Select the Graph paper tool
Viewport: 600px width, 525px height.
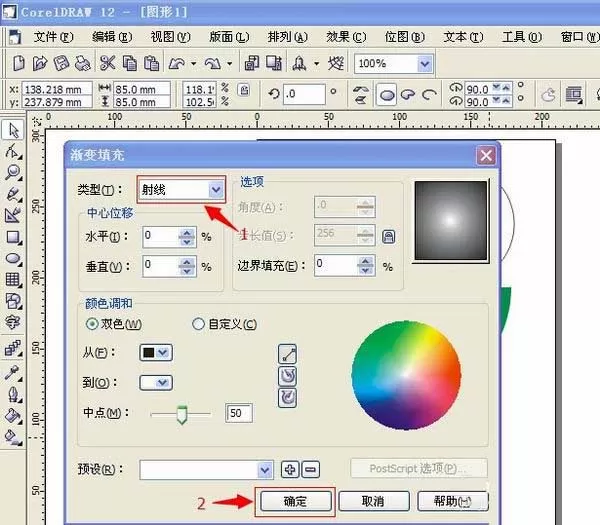click(13, 280)
